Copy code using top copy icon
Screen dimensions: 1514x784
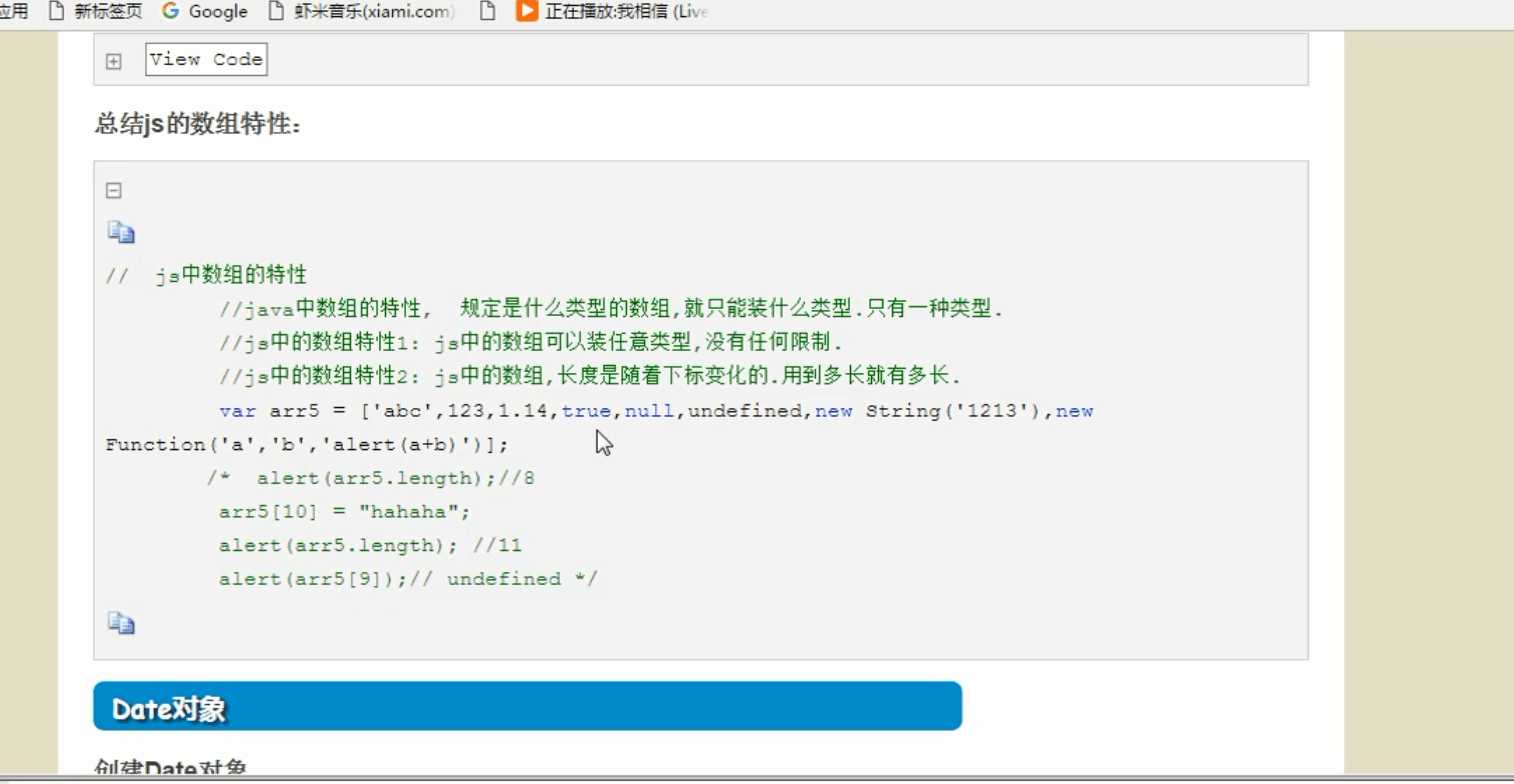click(x=121, y=233)
